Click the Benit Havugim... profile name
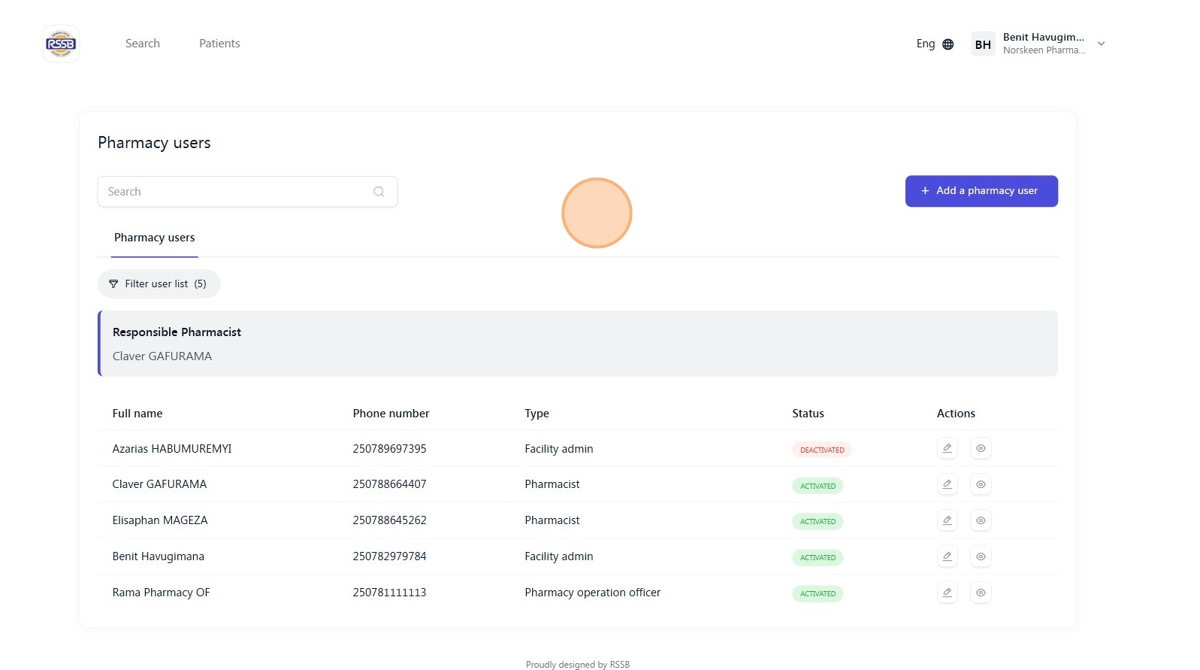Screen dimensions: 1200x670 1043,37
